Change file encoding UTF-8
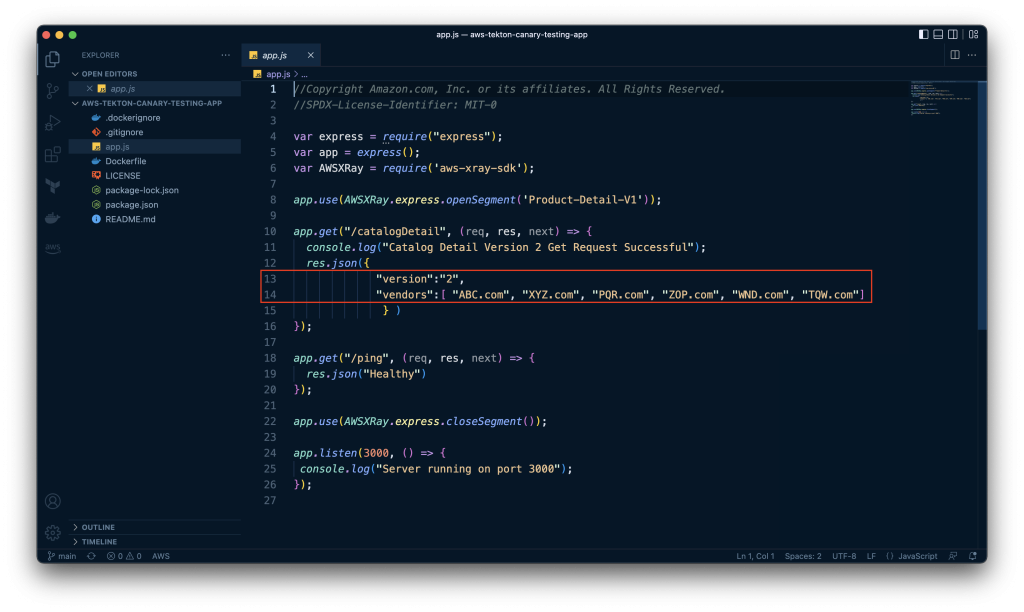Viewport: 1024px width, 612px height. point(844,556)
